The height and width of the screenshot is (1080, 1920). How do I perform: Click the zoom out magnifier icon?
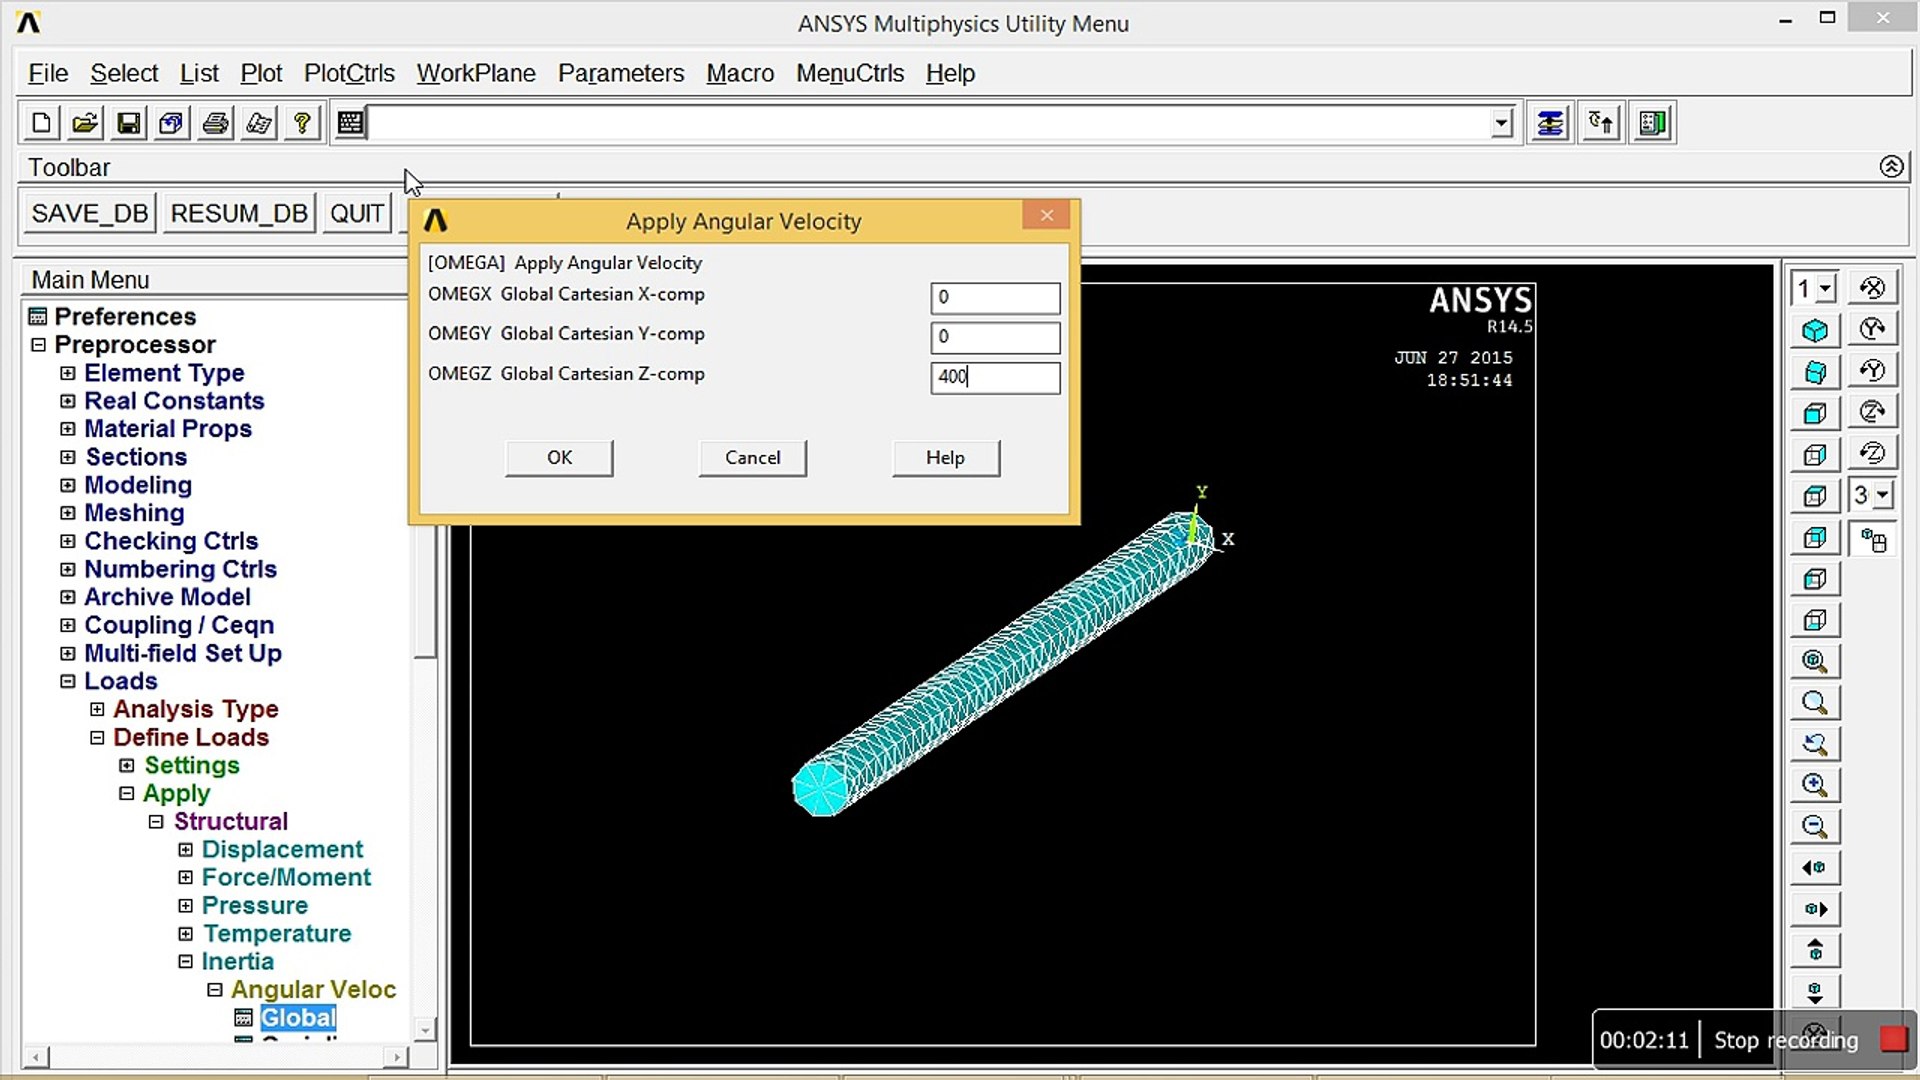pos(1814,827)
